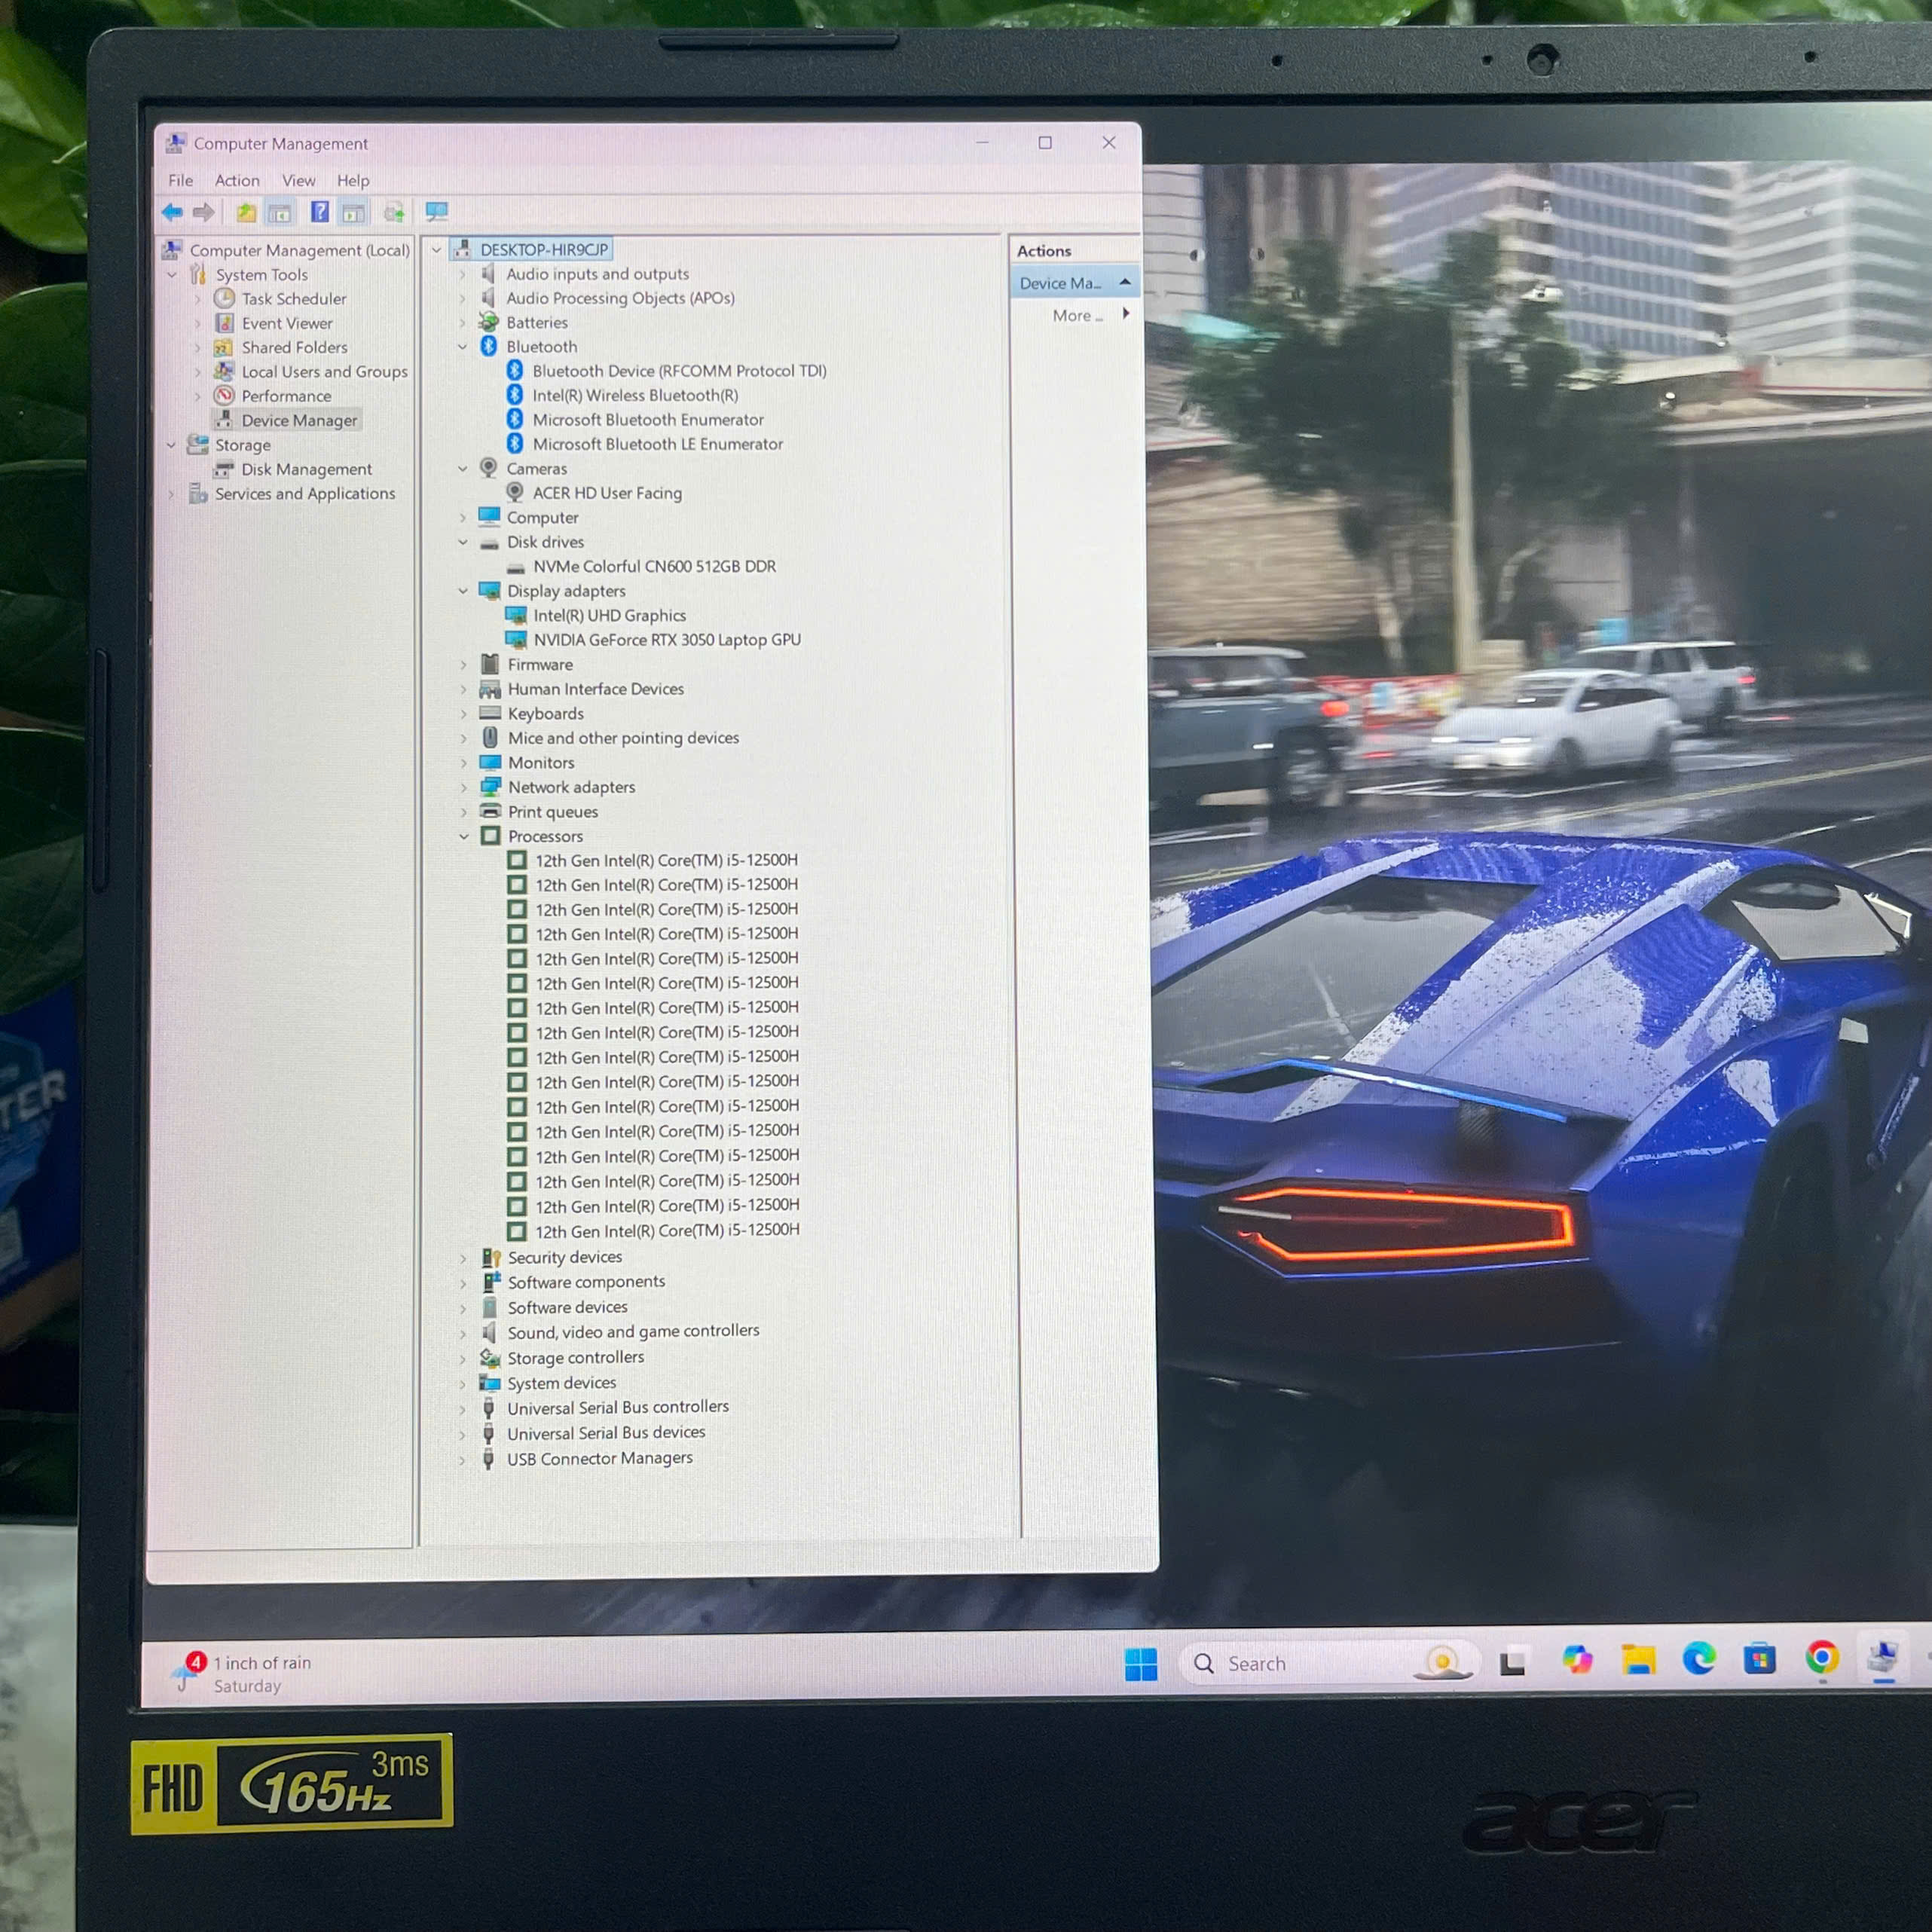Expand the Human Interface Devices category
Screen dimensions: 1932x1932
click(463, 689)
